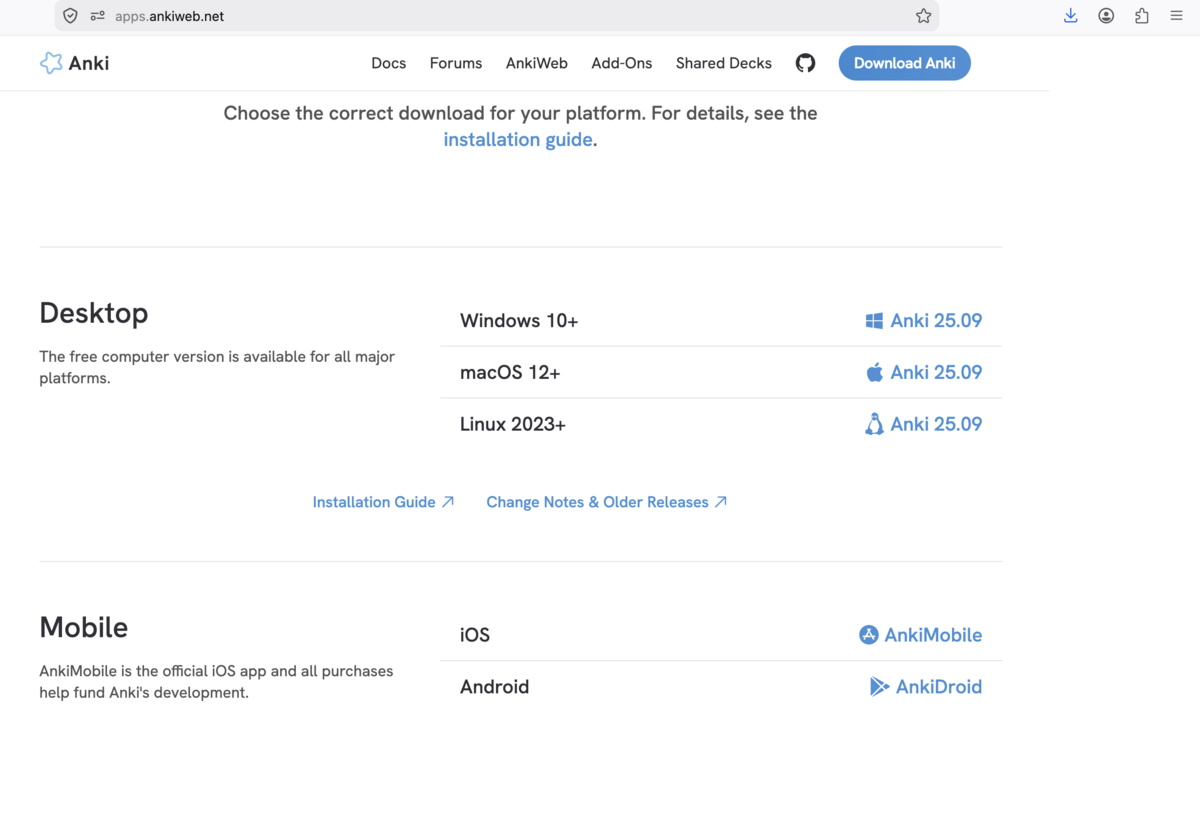Click the arrow icon after Installation Guide
Image resolution: width=1200 pixels, height=832 pixels.
pos(448,502)
